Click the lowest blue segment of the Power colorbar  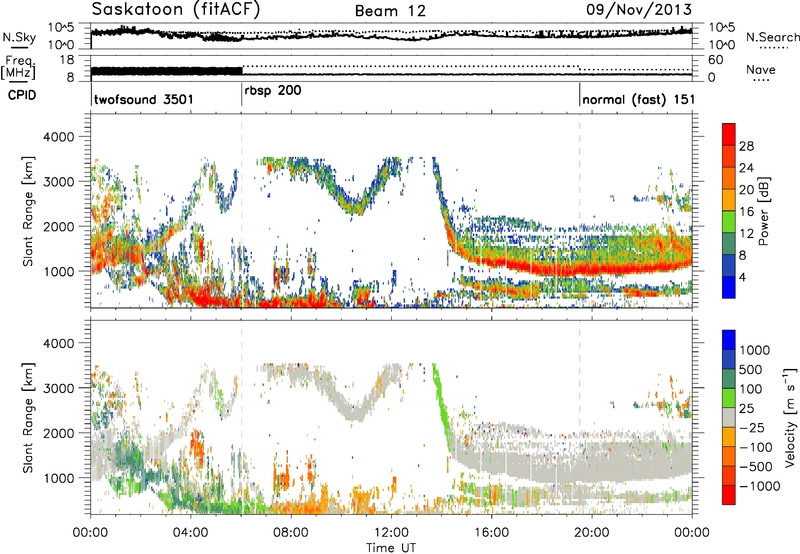coord(729,287)
